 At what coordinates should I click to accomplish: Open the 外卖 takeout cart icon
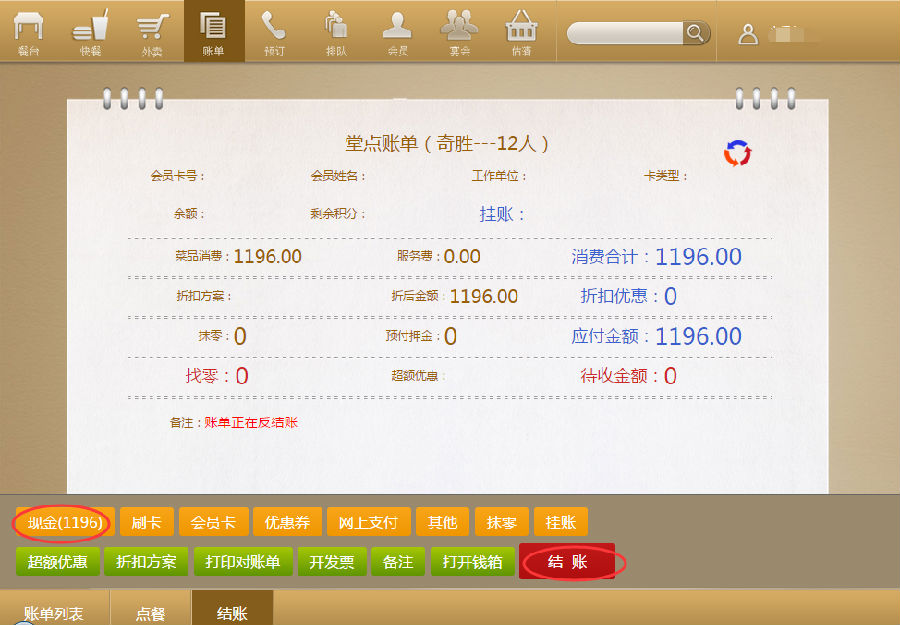(x=152, y=30)
